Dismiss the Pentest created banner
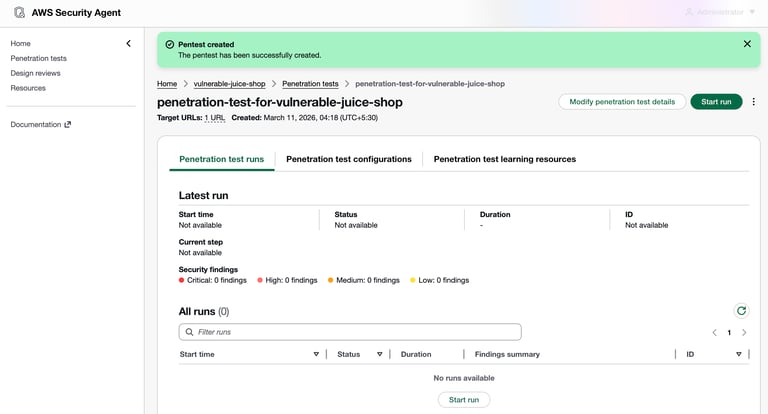This screenshot has height=414, width=768. [747, 44]
